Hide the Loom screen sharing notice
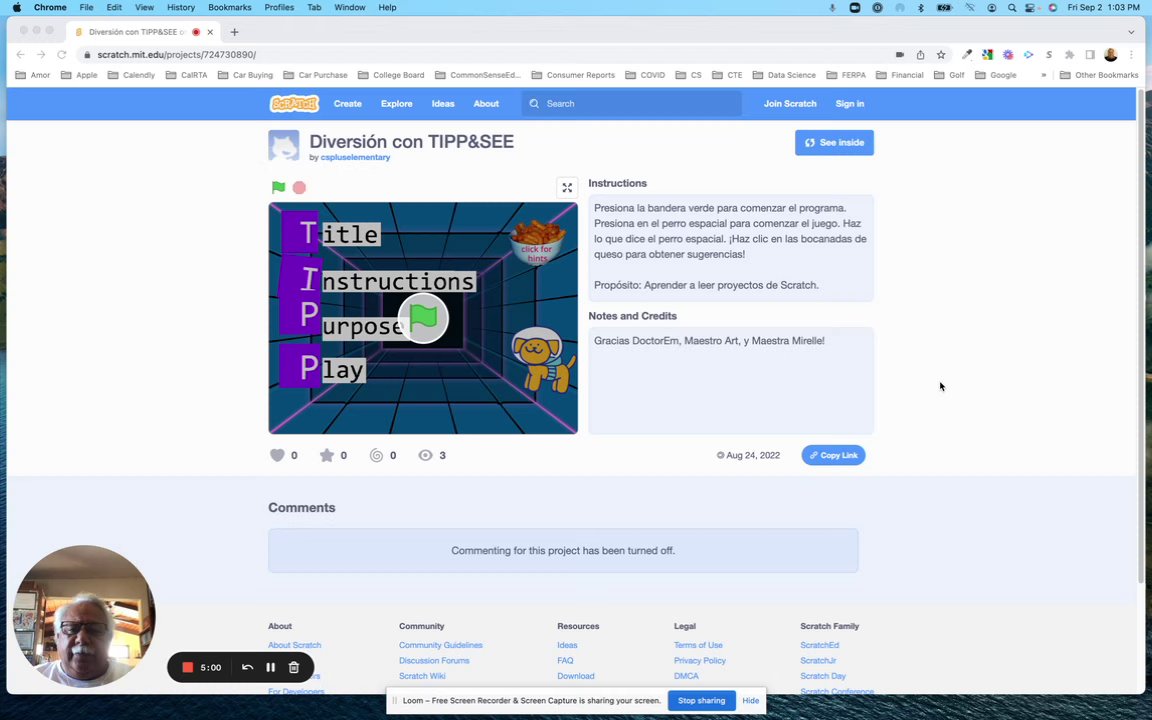The image size is (1152, 720). point(750,700)
